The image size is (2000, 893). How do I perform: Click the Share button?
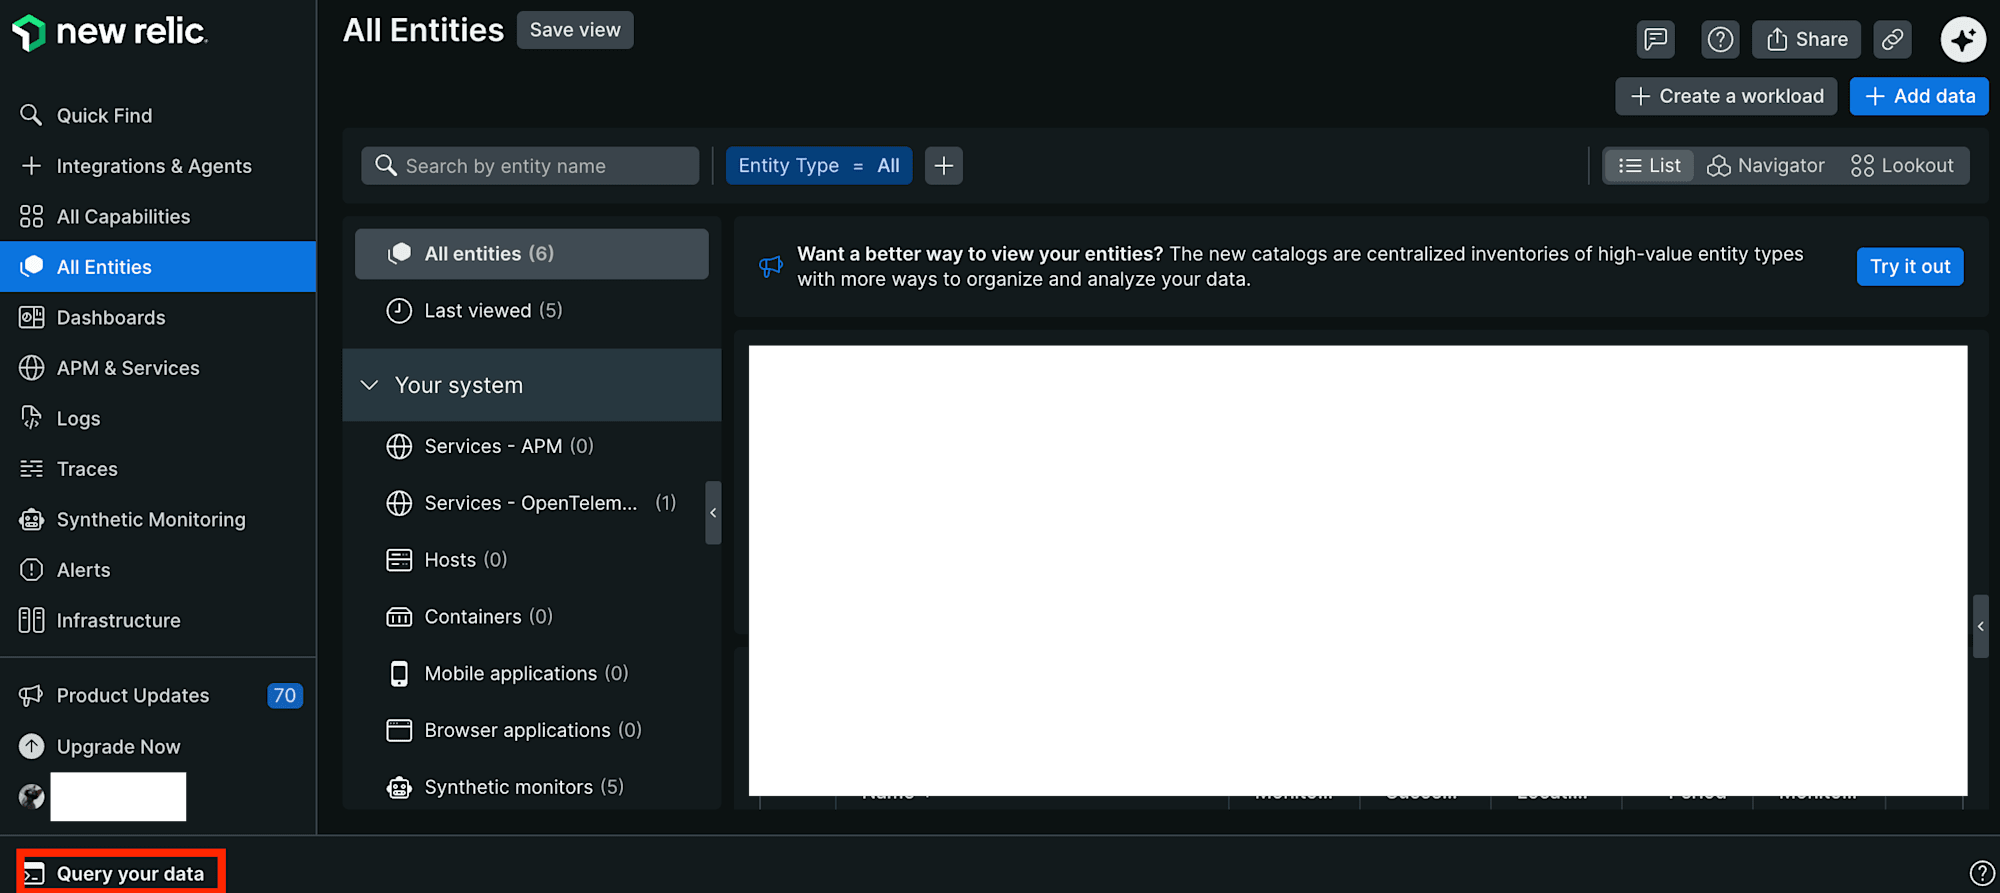[1806, 39]
